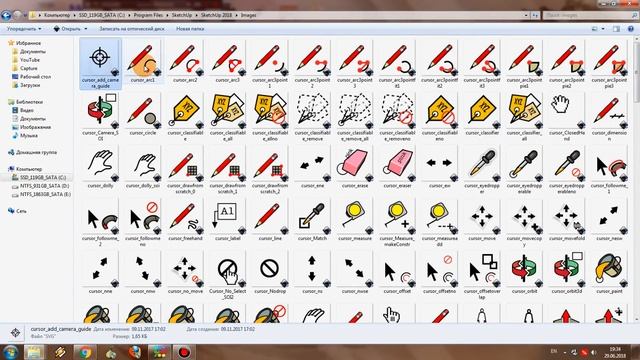
Task: Click the Search Images field
Action: click(591, 15)
